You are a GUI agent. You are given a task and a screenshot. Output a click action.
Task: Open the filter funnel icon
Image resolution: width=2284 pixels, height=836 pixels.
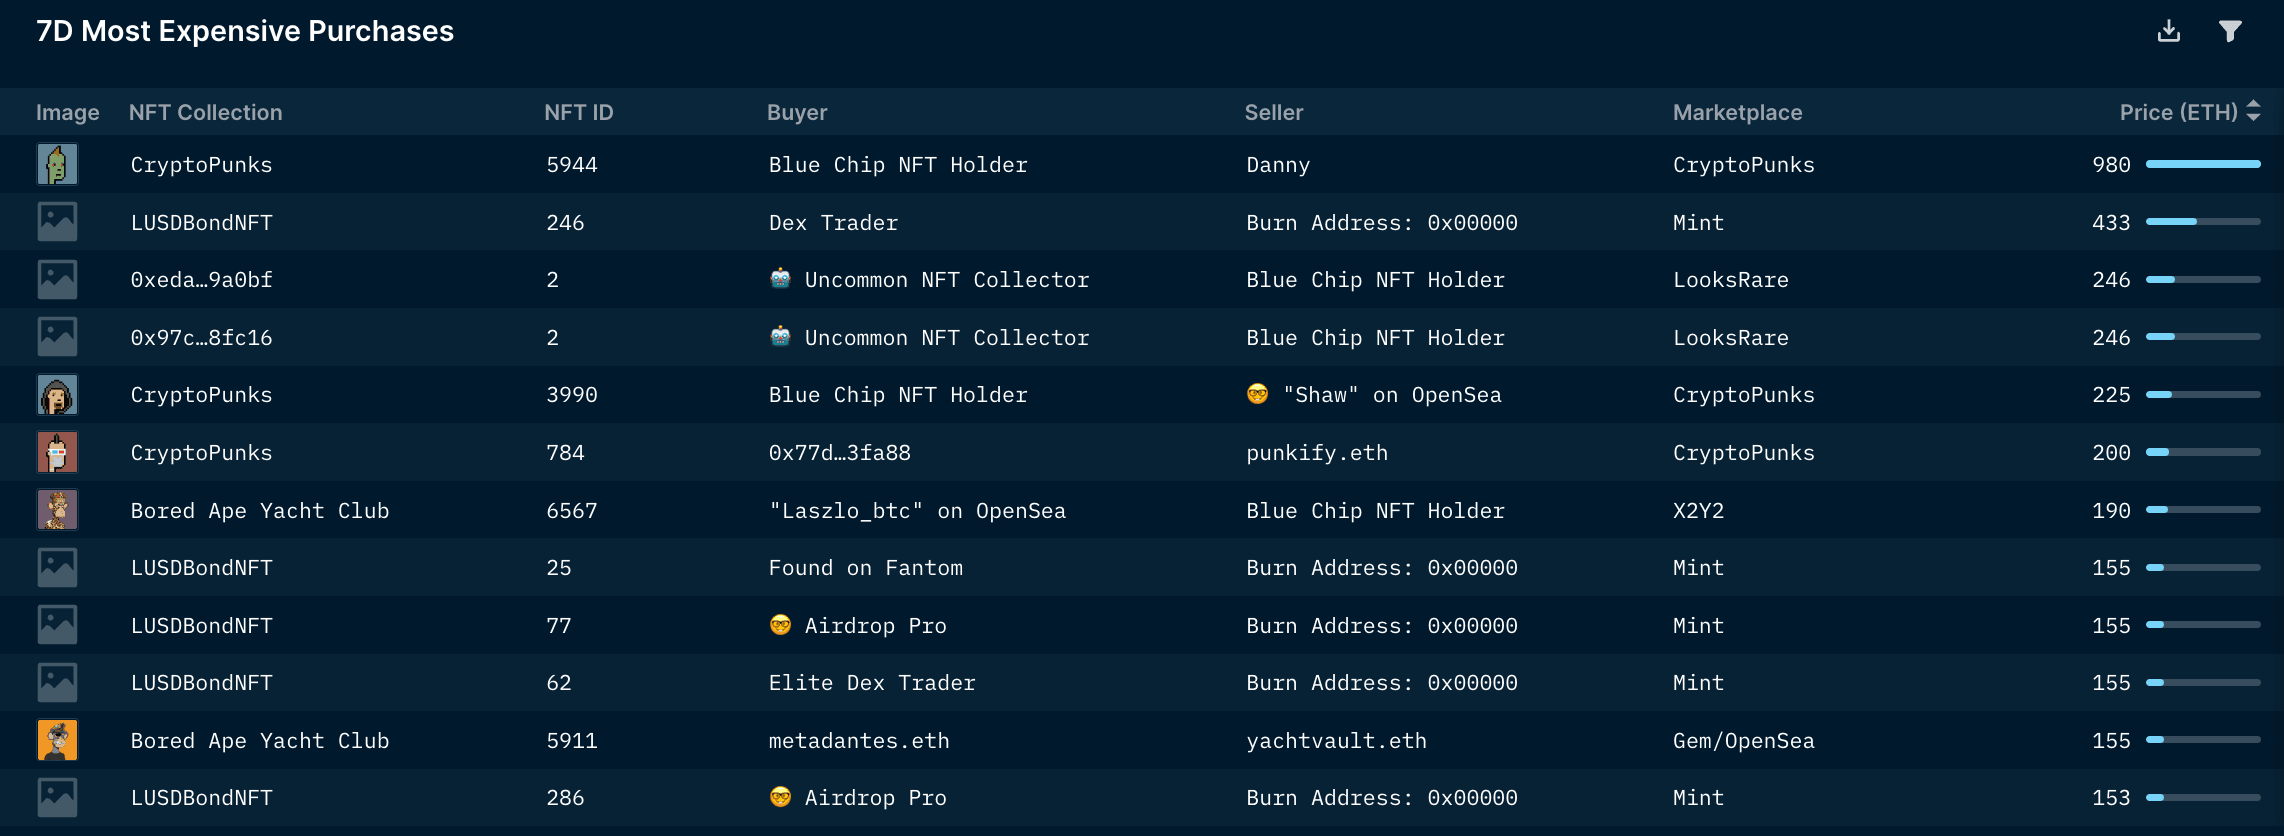(2229, 31)
